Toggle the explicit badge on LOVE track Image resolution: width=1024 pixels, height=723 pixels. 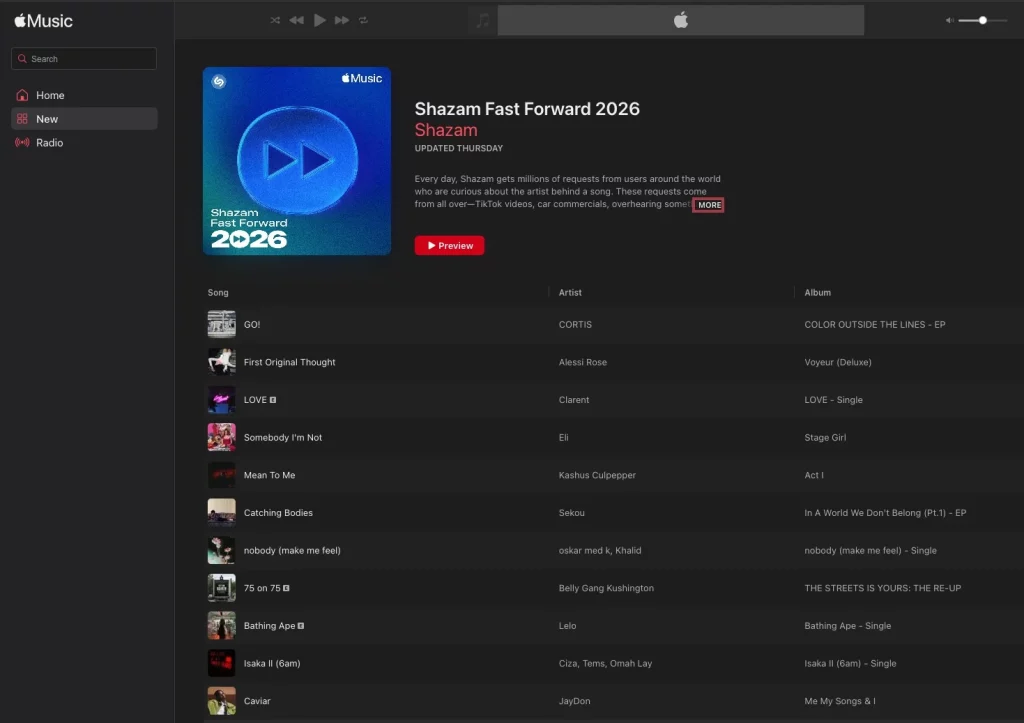[273, 399]
